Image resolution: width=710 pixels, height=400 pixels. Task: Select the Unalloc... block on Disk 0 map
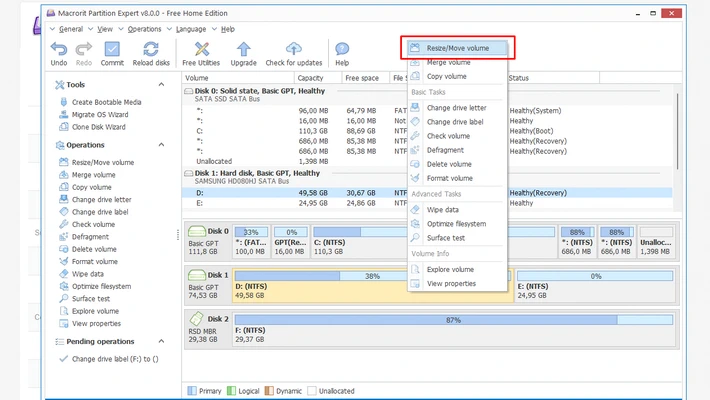point(656,241)
